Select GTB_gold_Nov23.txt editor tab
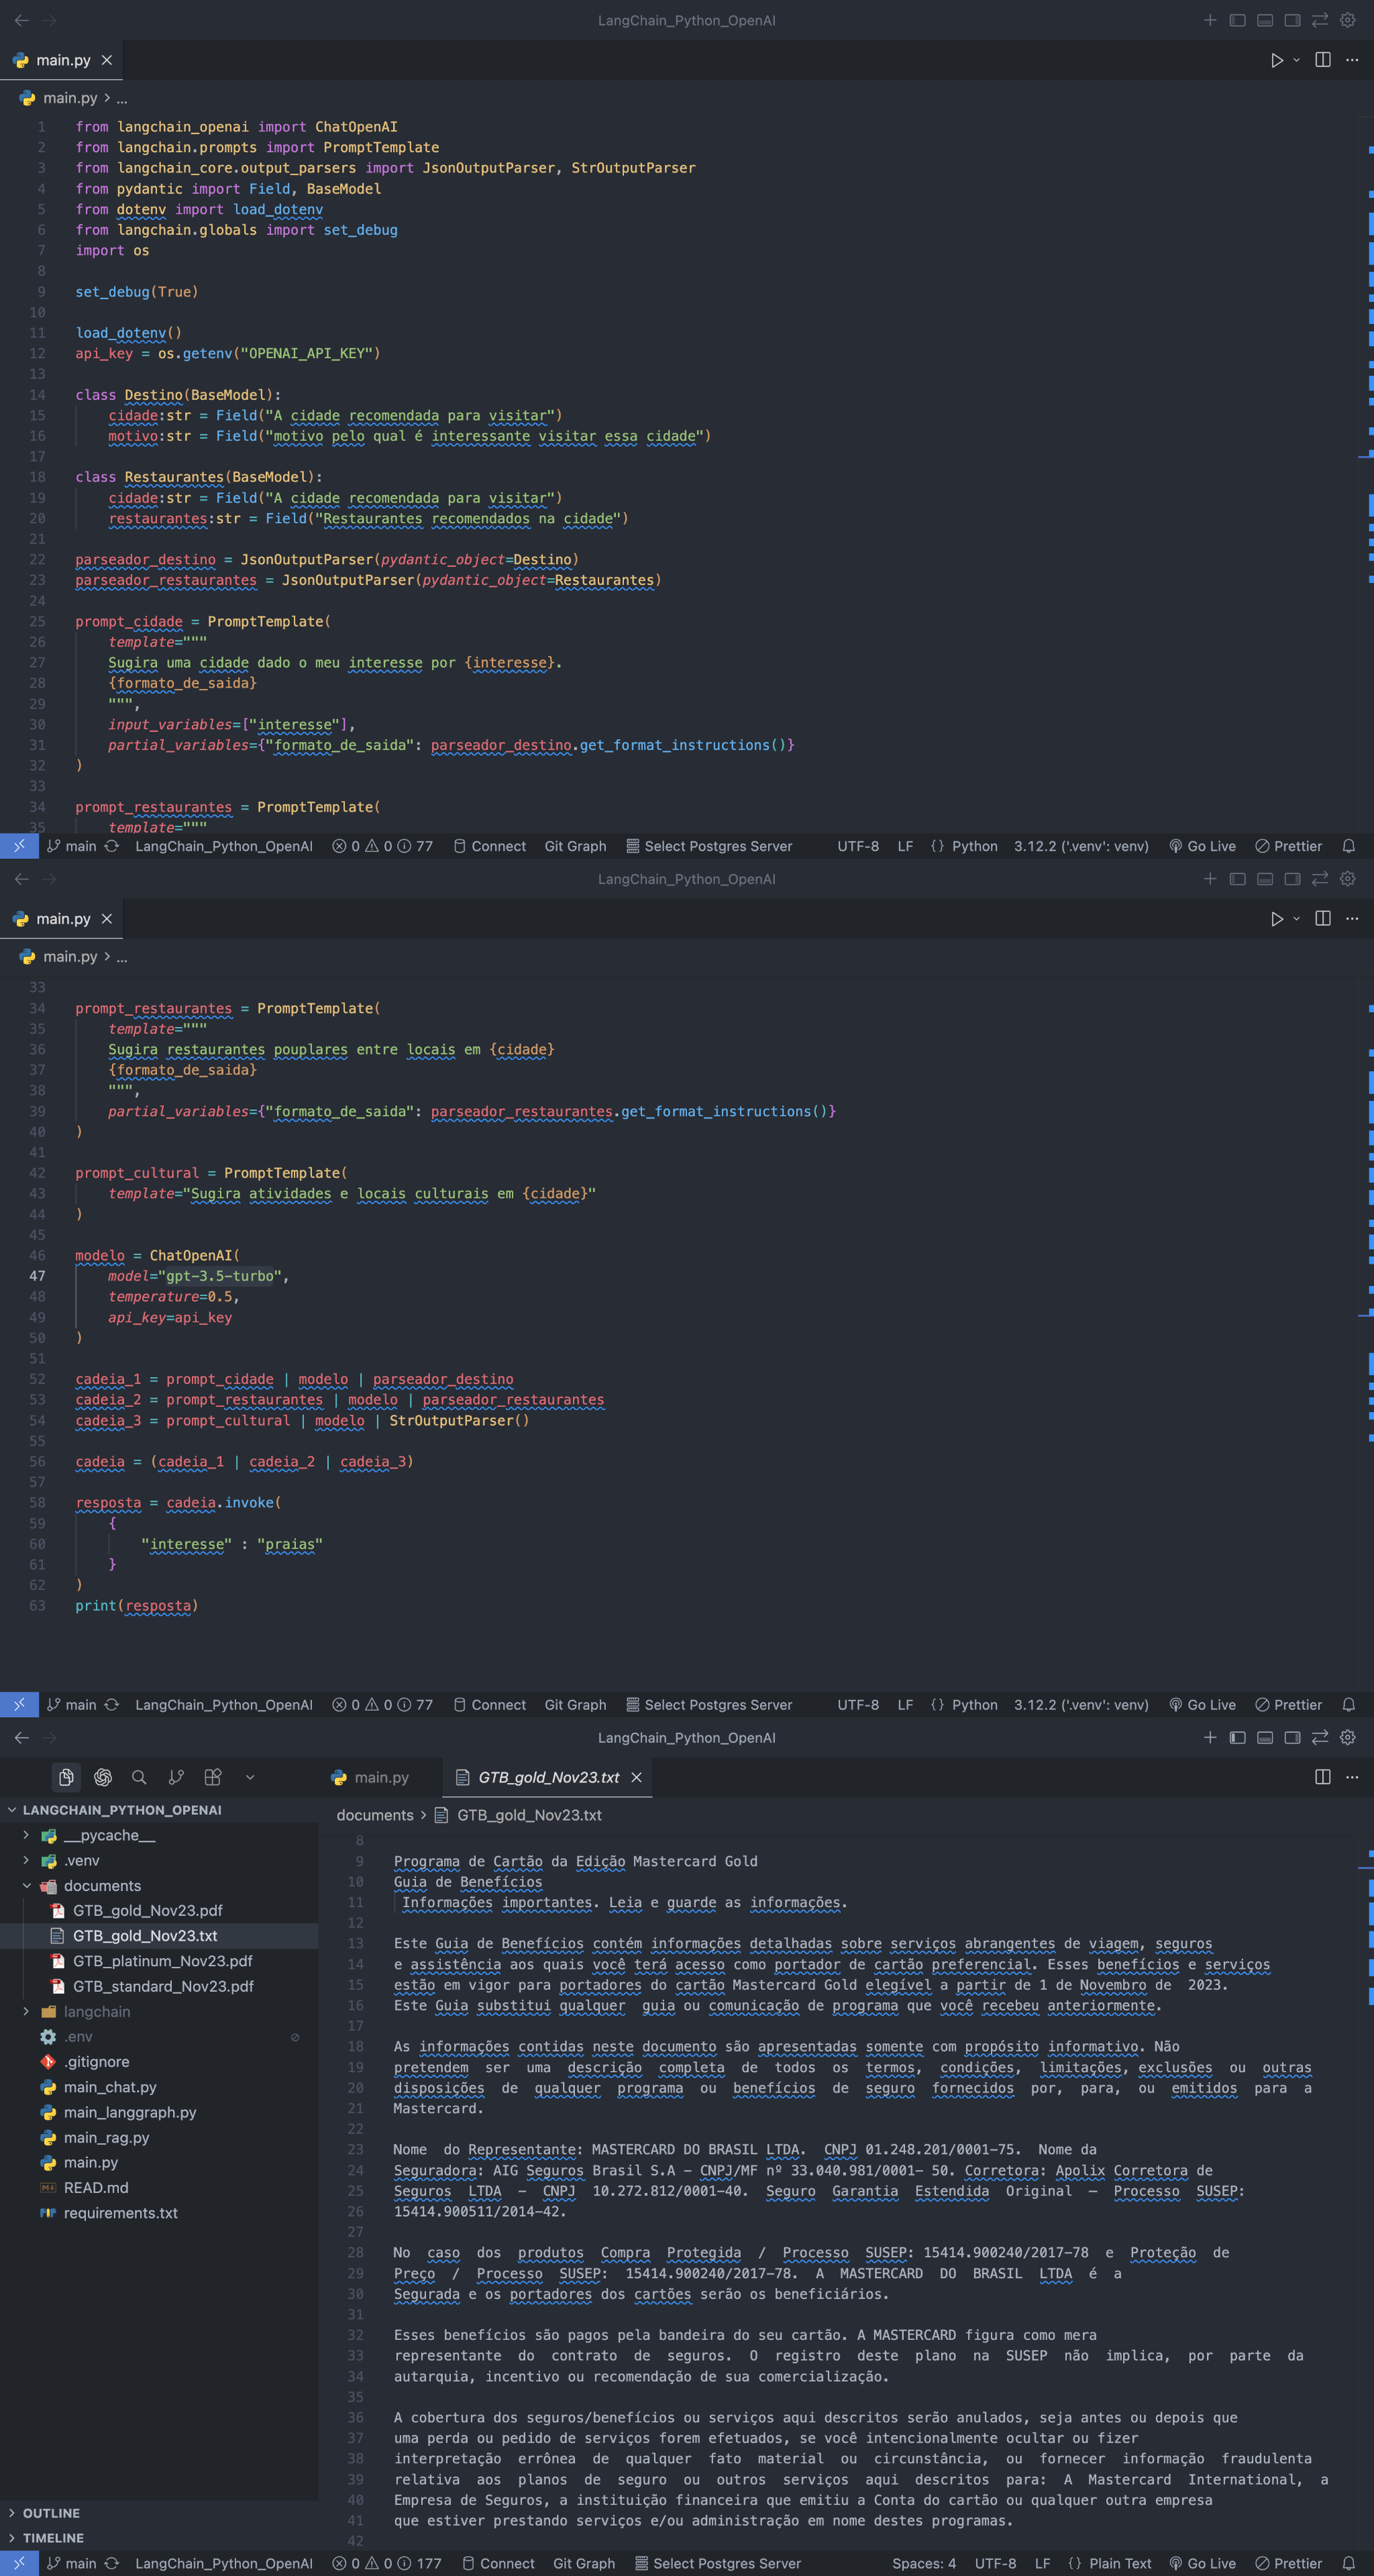1374x2576 pixels. (x=548, y=1777)
